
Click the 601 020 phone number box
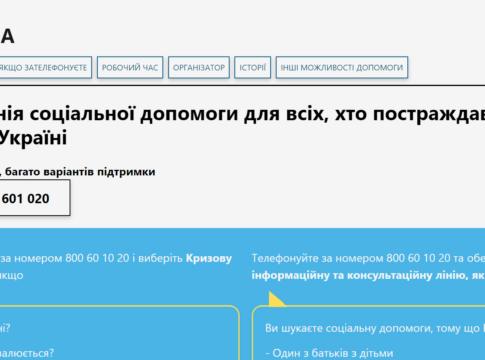click(x=35, y=198)
